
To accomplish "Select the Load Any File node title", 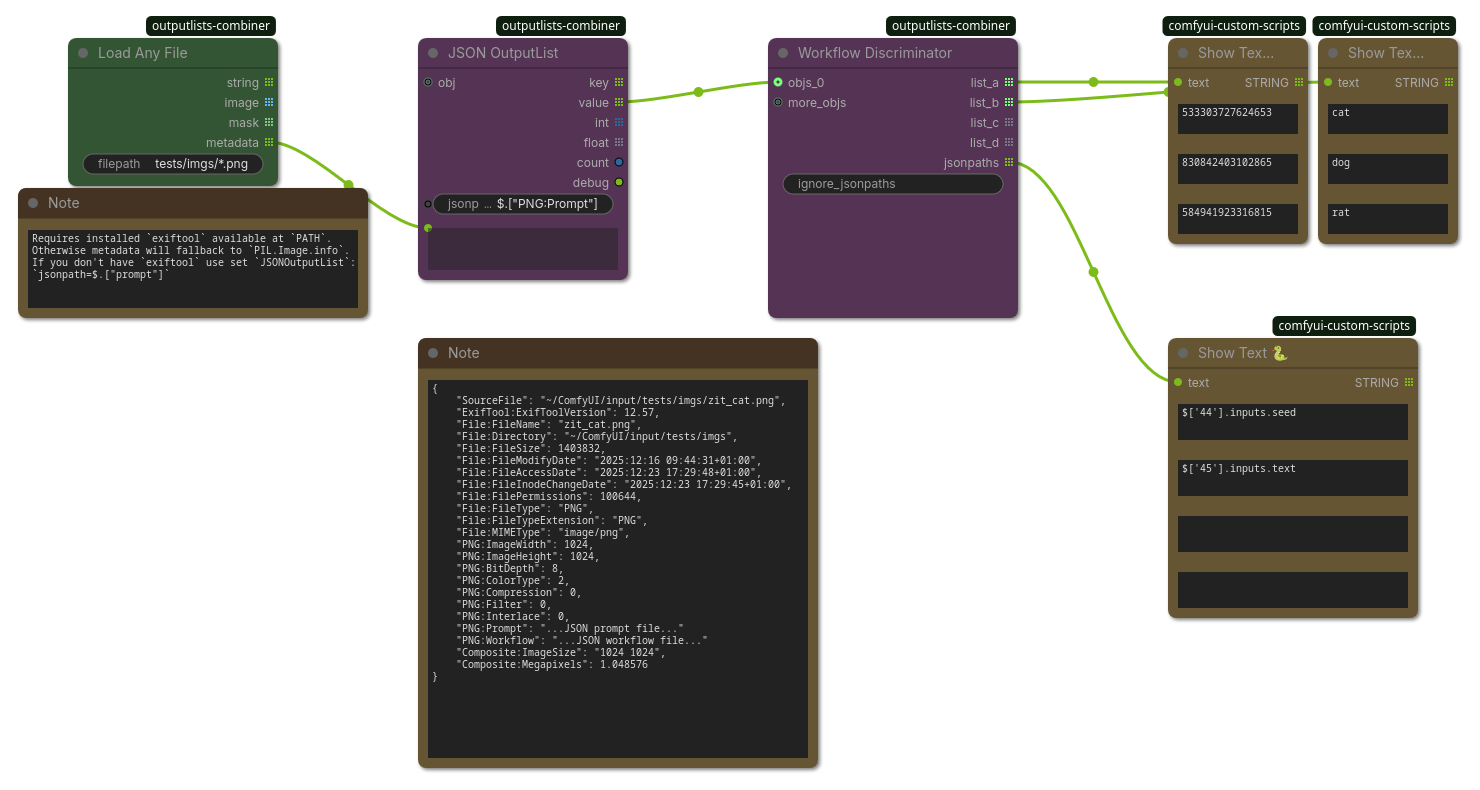I will point(143,53).
